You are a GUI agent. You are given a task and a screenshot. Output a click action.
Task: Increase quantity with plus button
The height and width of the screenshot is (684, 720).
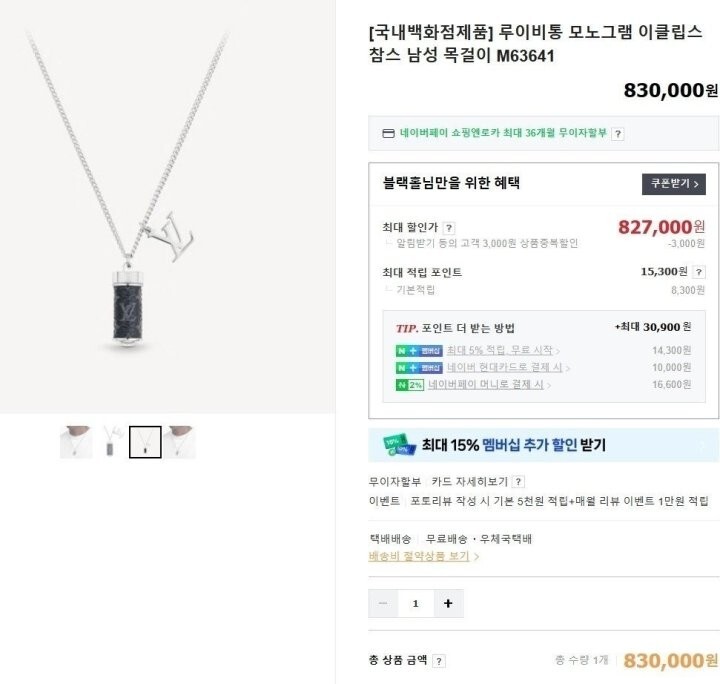click(x=448, y=604)
